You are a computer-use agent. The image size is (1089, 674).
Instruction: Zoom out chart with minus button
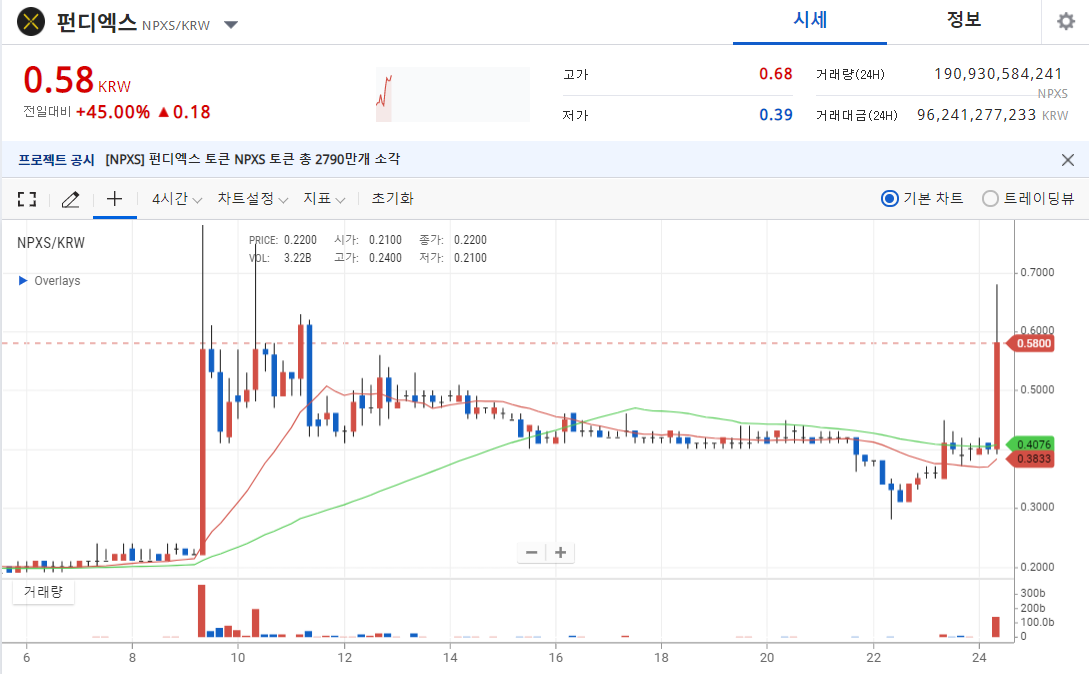pyautogui.click(x=531, y=552)
